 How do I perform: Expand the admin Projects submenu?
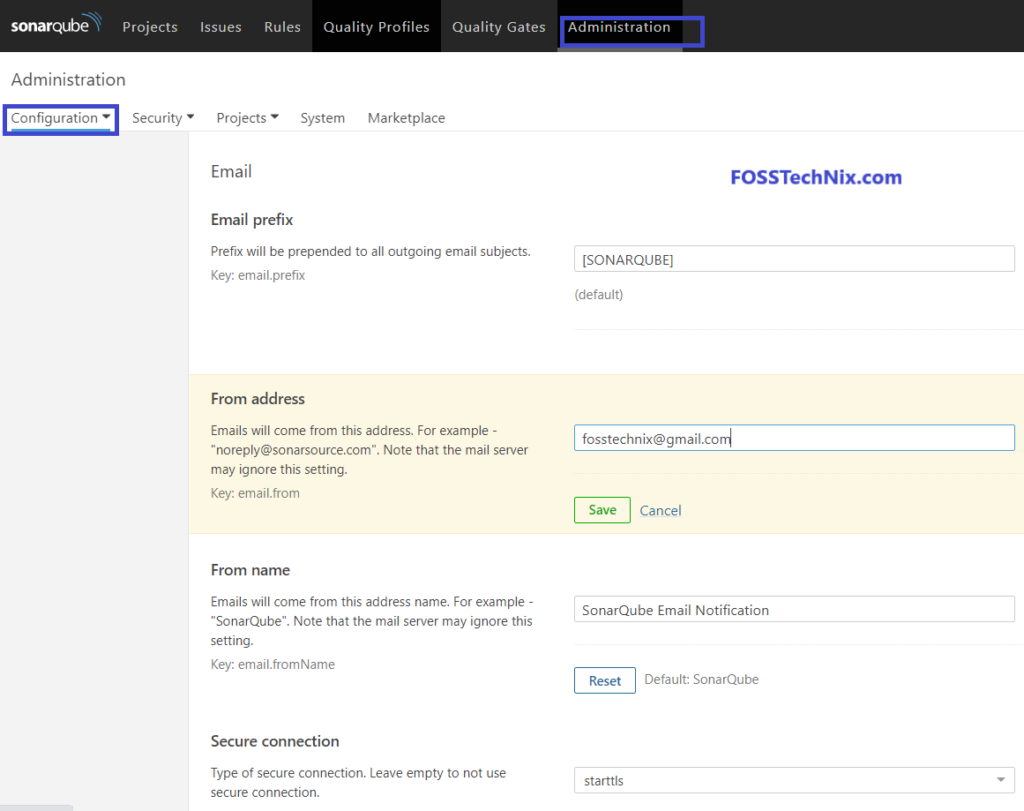pos(247,118)
